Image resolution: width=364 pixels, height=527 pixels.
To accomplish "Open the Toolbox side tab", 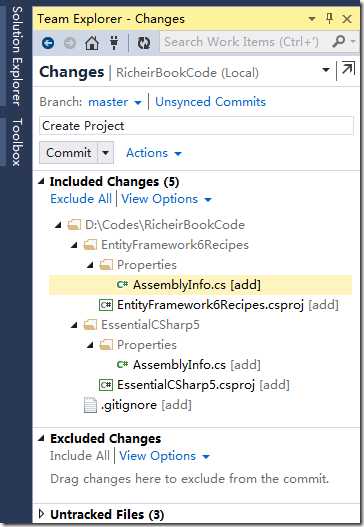I will [17, 141].
